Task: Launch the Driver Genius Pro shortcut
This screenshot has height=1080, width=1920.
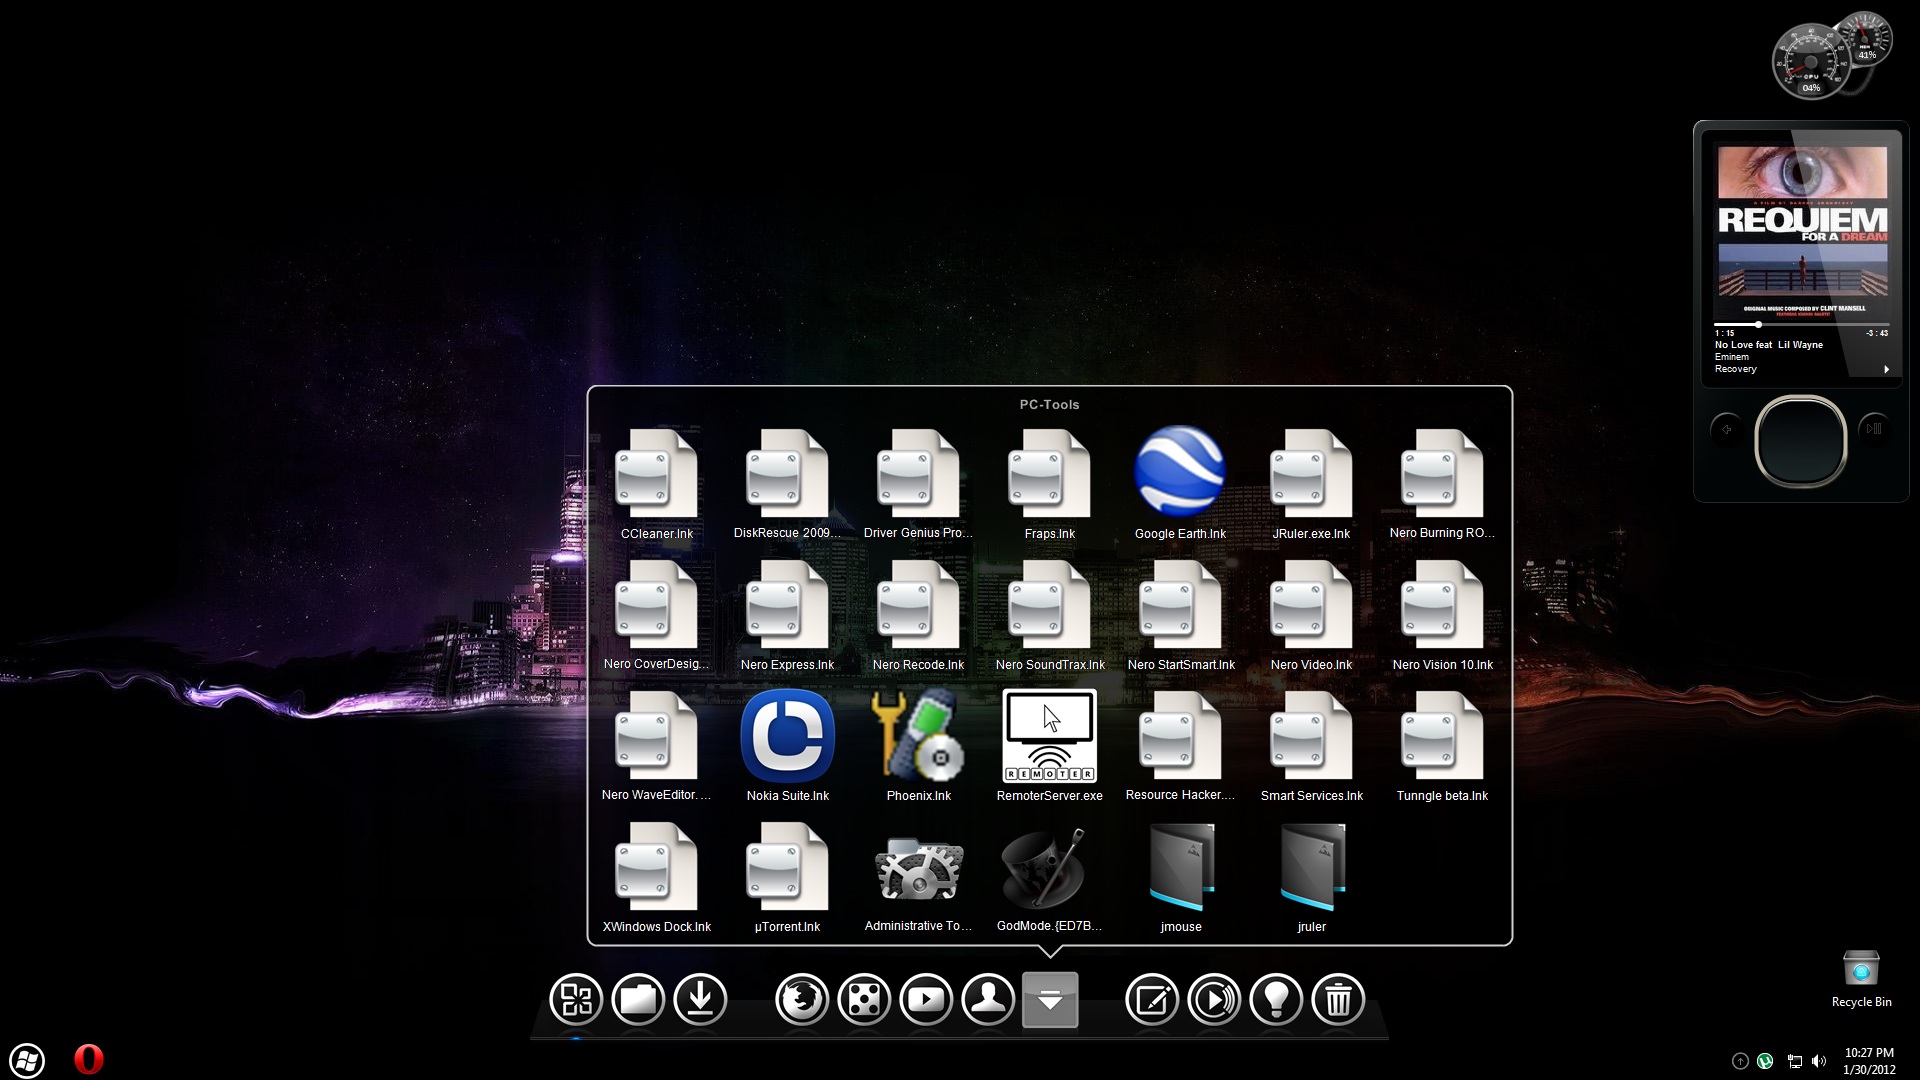Action: tap(918, 484)
